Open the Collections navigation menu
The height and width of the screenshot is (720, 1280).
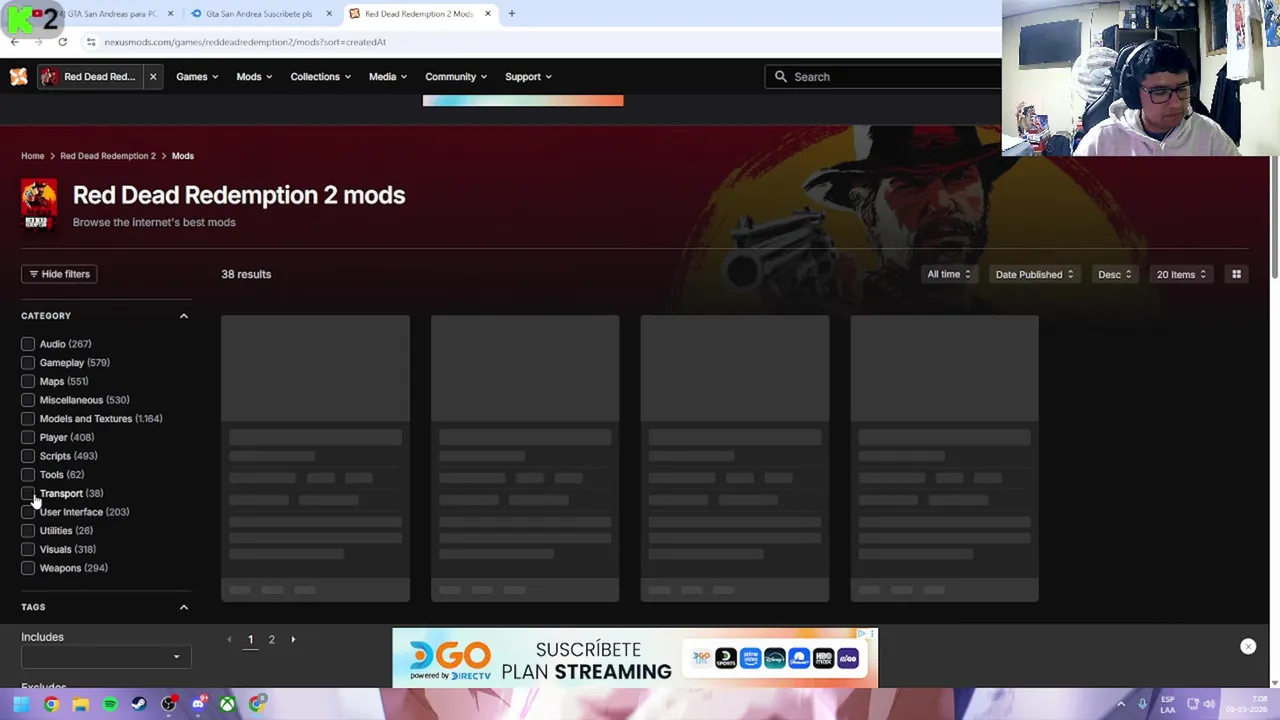click(x=320, y=77)
